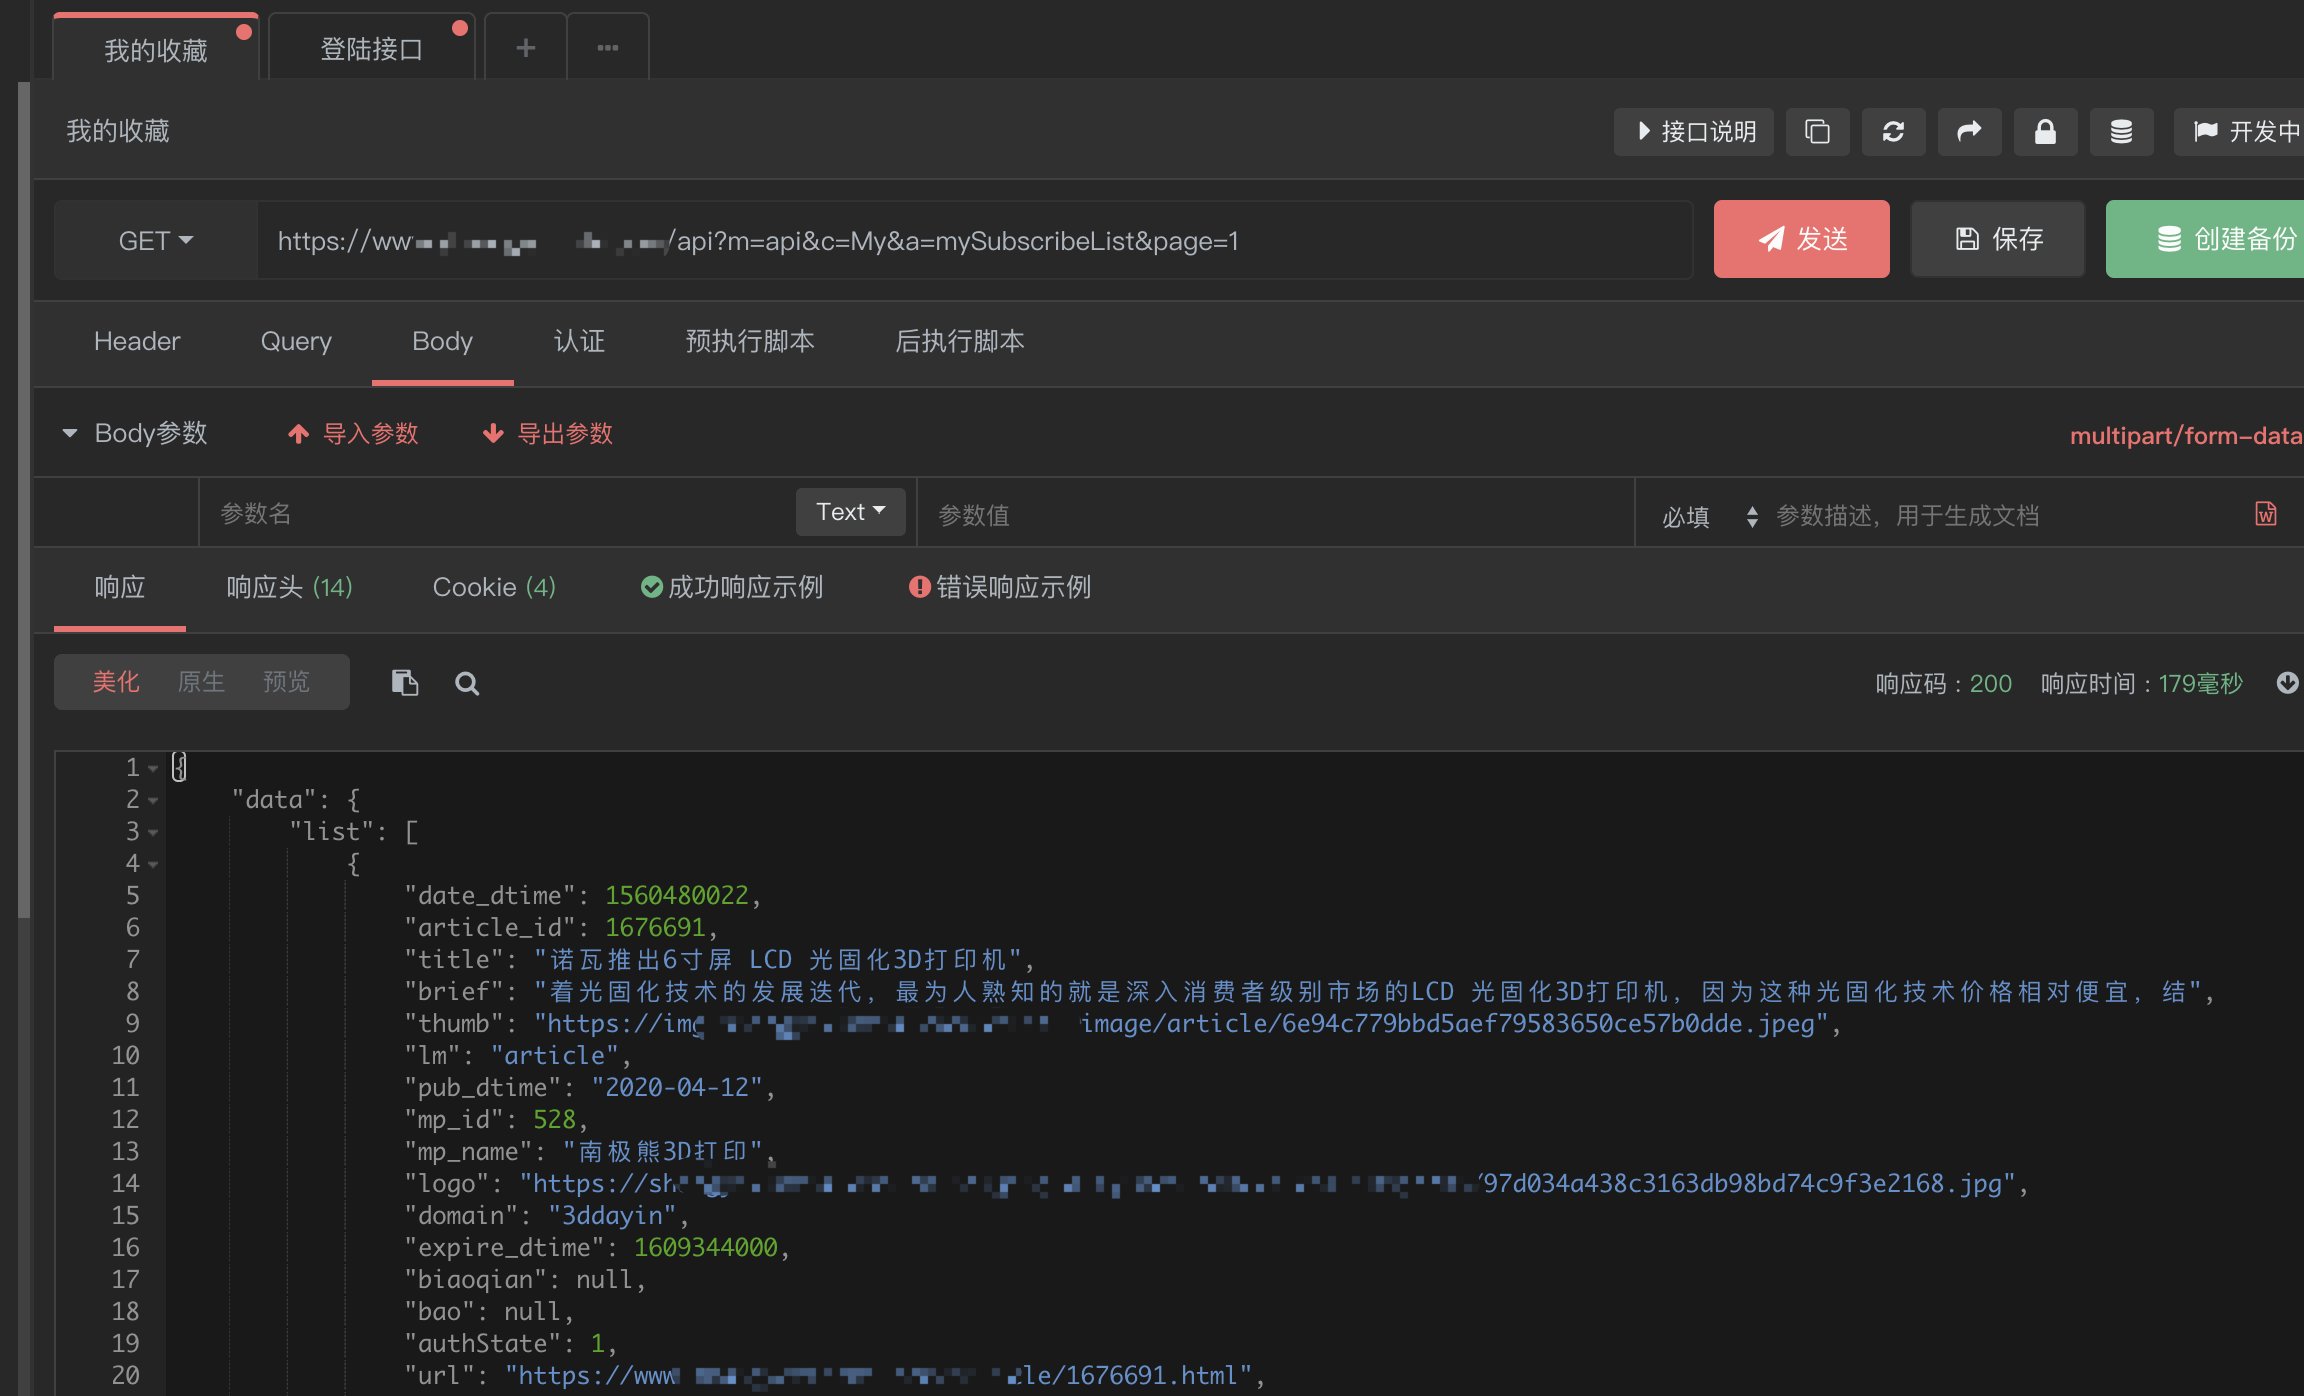
Task: Click the 发送 send button
Action: (x=1801, y=239)
